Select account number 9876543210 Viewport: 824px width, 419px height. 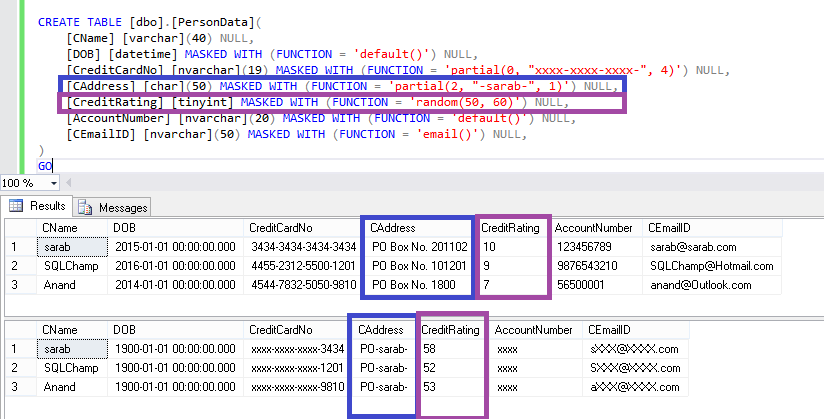point(596,266)
